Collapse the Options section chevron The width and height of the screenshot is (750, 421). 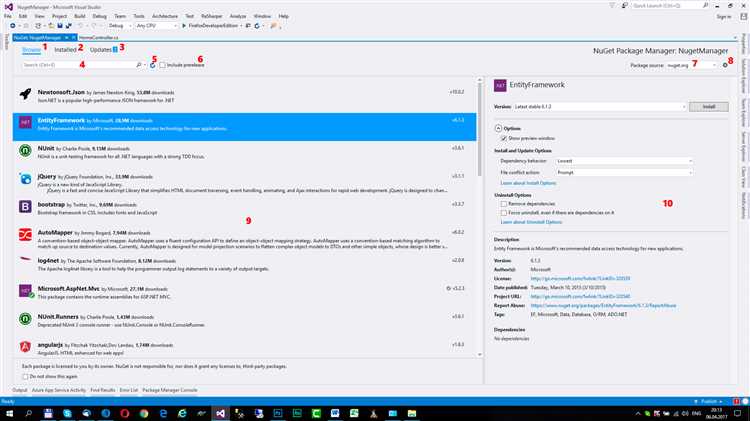[x=498, y=128]
